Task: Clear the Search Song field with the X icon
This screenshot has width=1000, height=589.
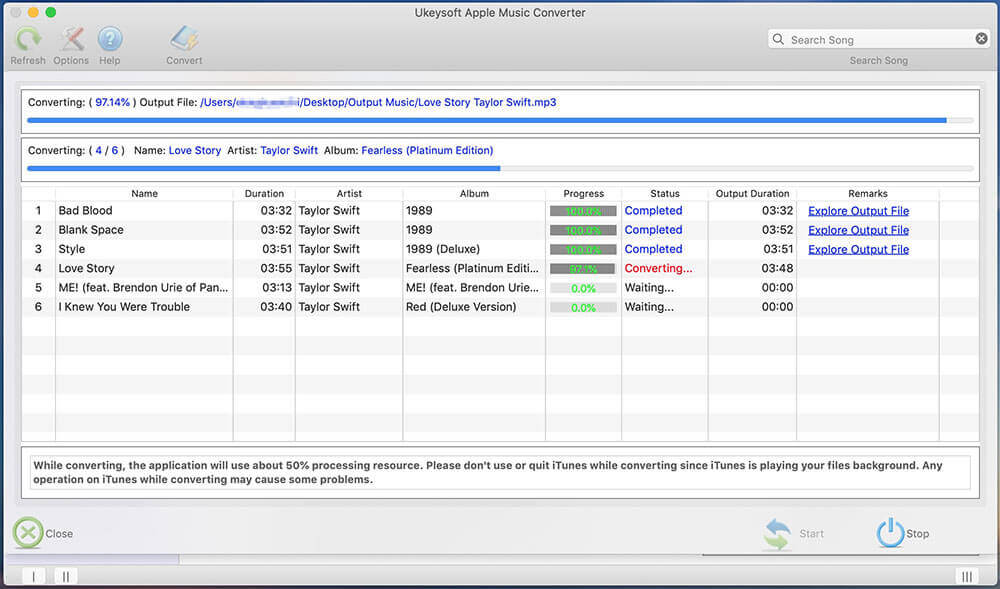Action: tap(982, 39)
